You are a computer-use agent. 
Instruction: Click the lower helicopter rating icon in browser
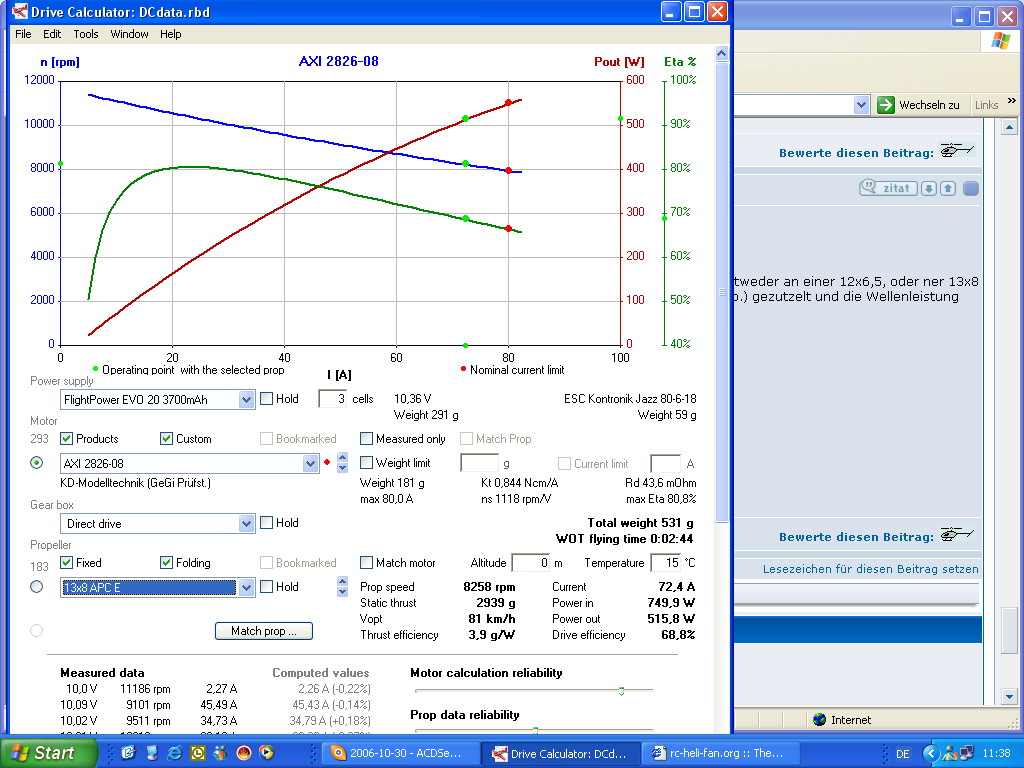pyautogui.click(x=957, y=535)
